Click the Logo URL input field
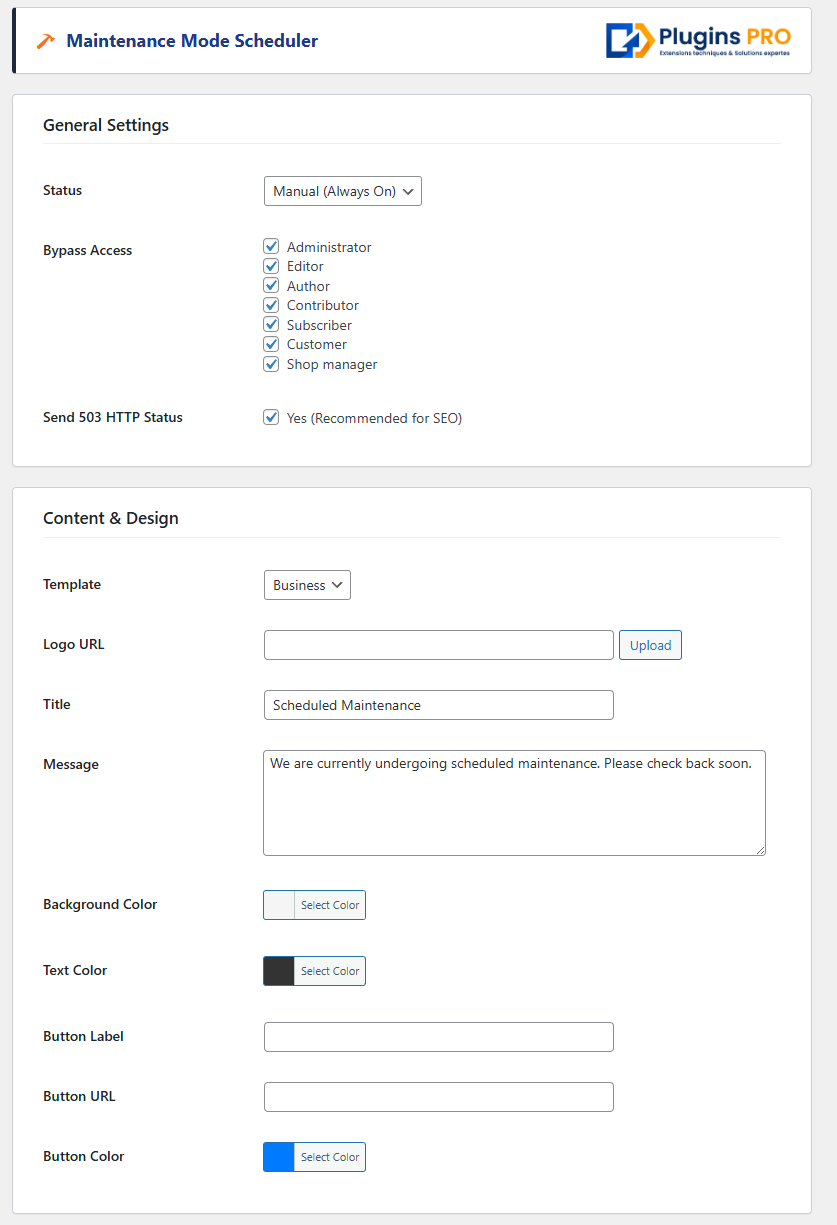 tap(438, 645)
